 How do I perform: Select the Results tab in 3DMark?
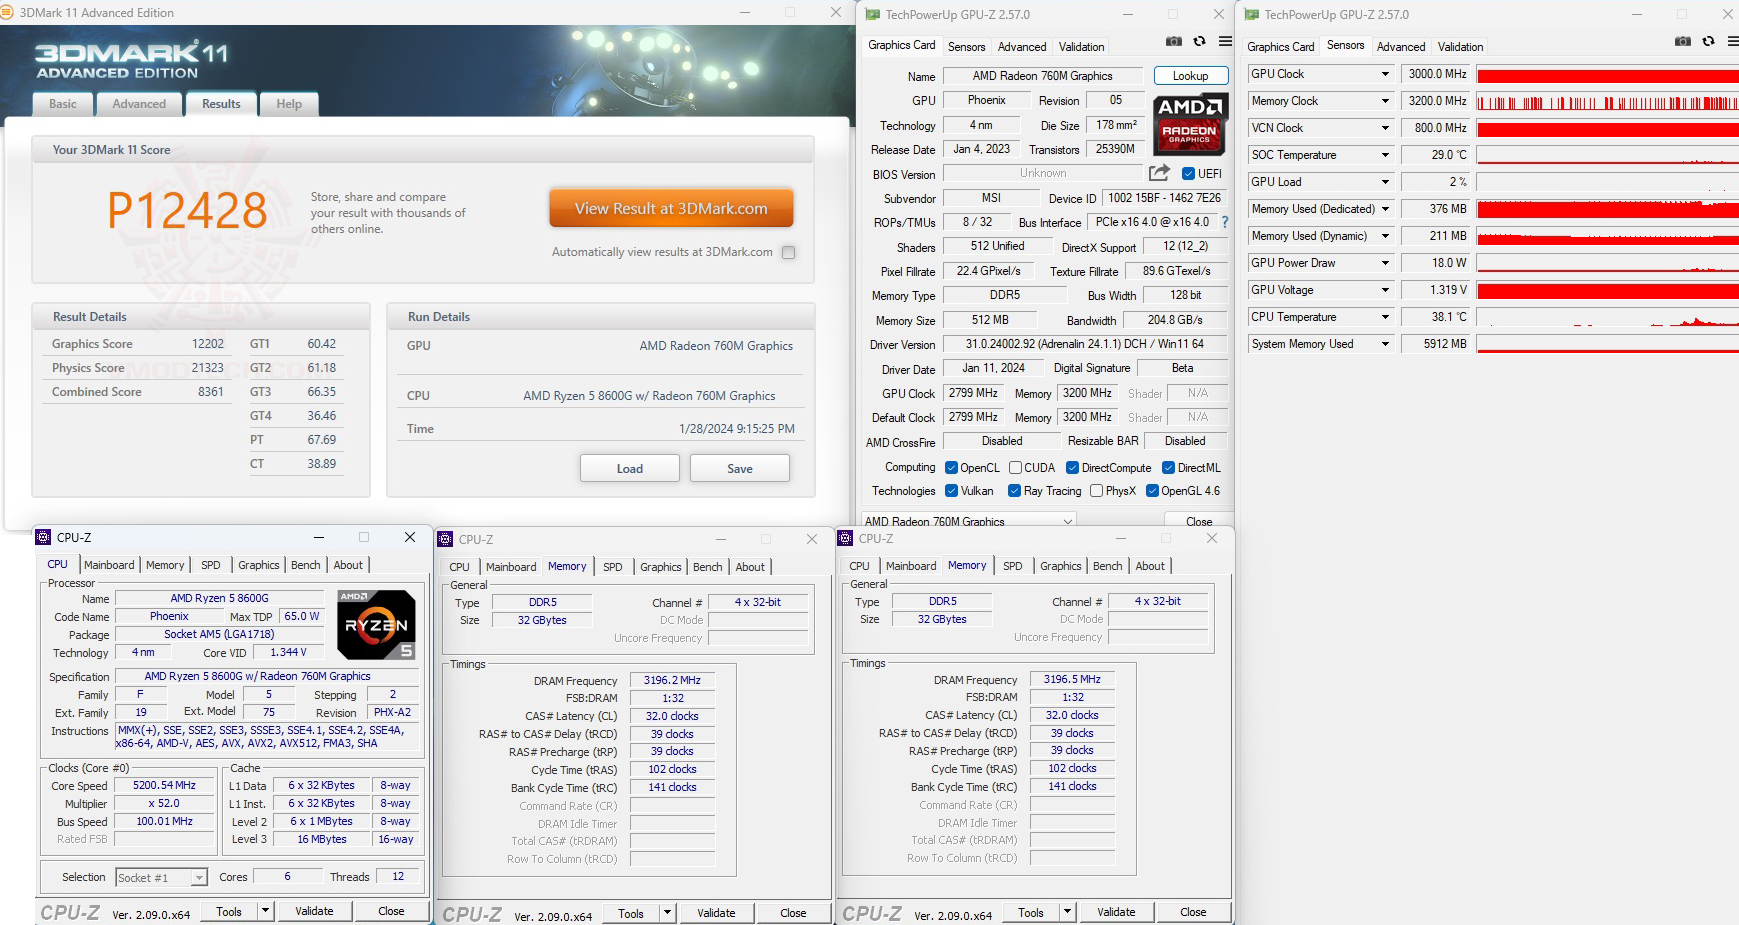tap(221, 104)
